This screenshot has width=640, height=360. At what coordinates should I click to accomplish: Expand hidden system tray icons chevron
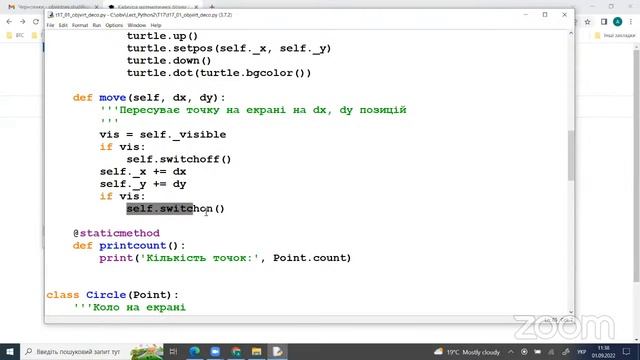coord(511,352)
